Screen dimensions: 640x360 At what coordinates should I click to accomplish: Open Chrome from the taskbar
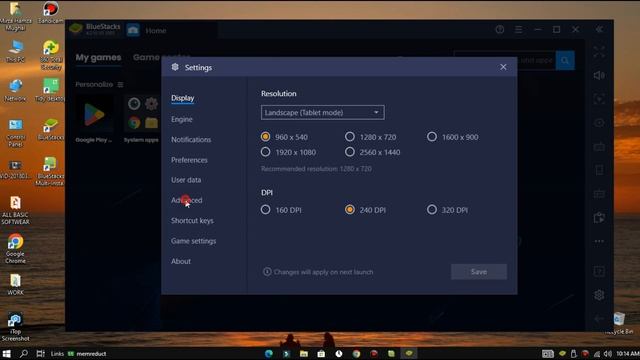[356, 353]
